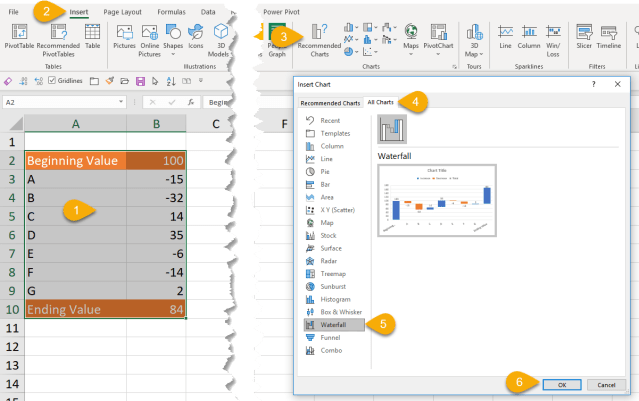Choose Column chart type in dialog
The image size is (639, 401).
[x=332, y=146]
